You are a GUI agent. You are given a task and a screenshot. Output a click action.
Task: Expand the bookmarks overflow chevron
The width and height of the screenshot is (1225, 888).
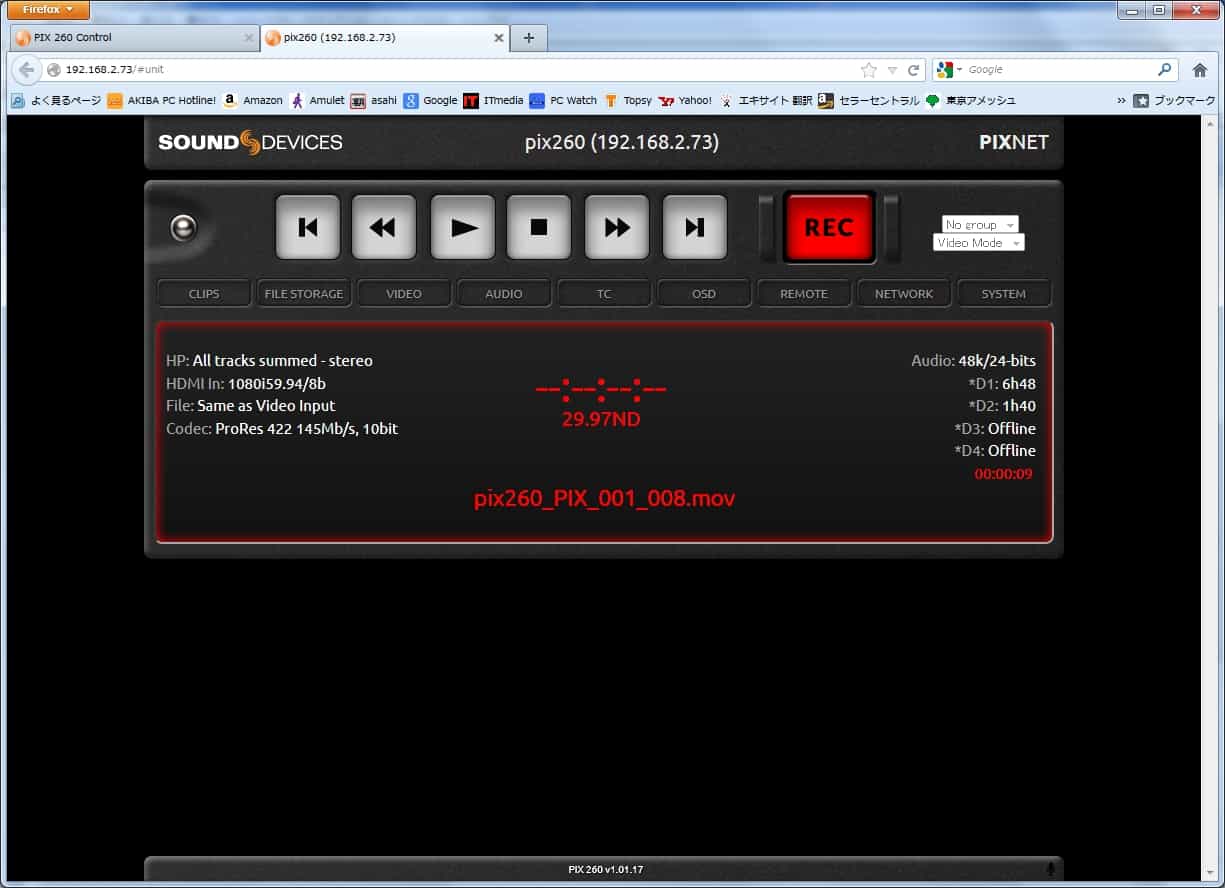pos(1120,100)
